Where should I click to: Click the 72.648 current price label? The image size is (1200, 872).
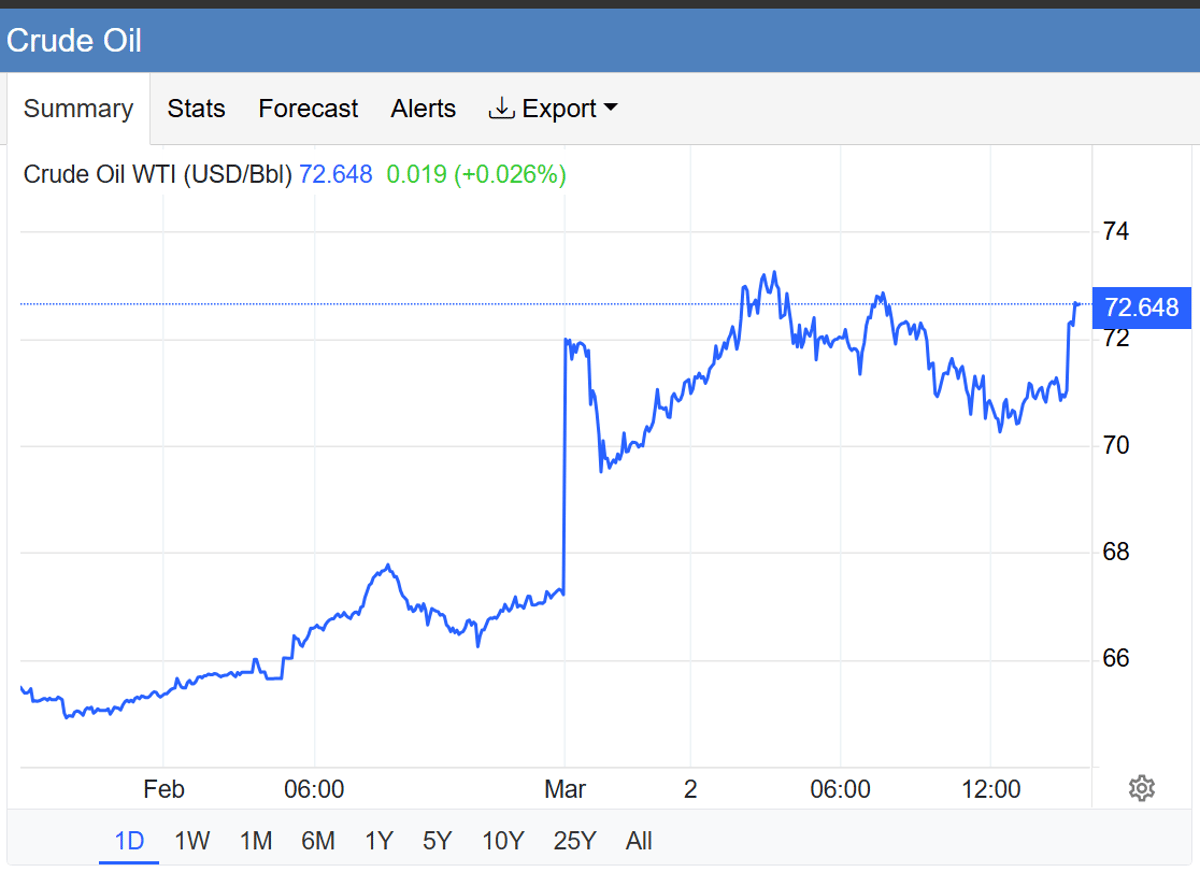[1141, 307]
